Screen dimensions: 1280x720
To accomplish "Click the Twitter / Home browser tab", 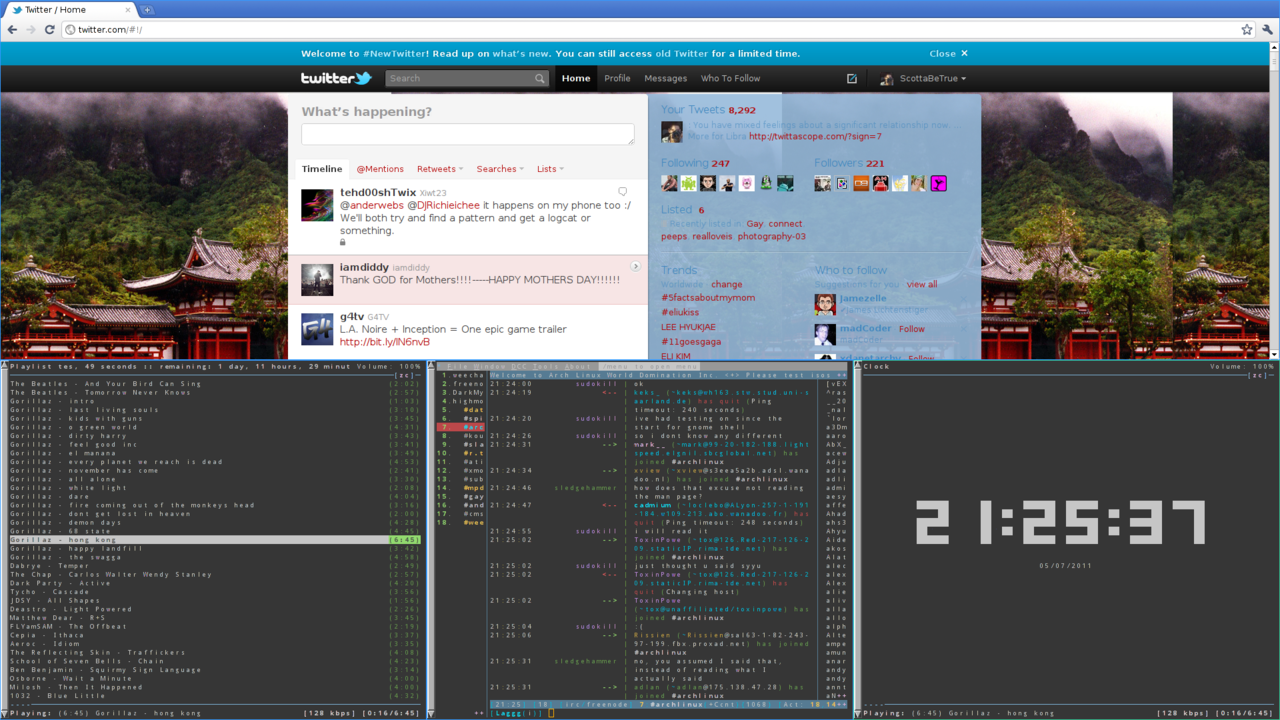I will click(x=68, y=10).
